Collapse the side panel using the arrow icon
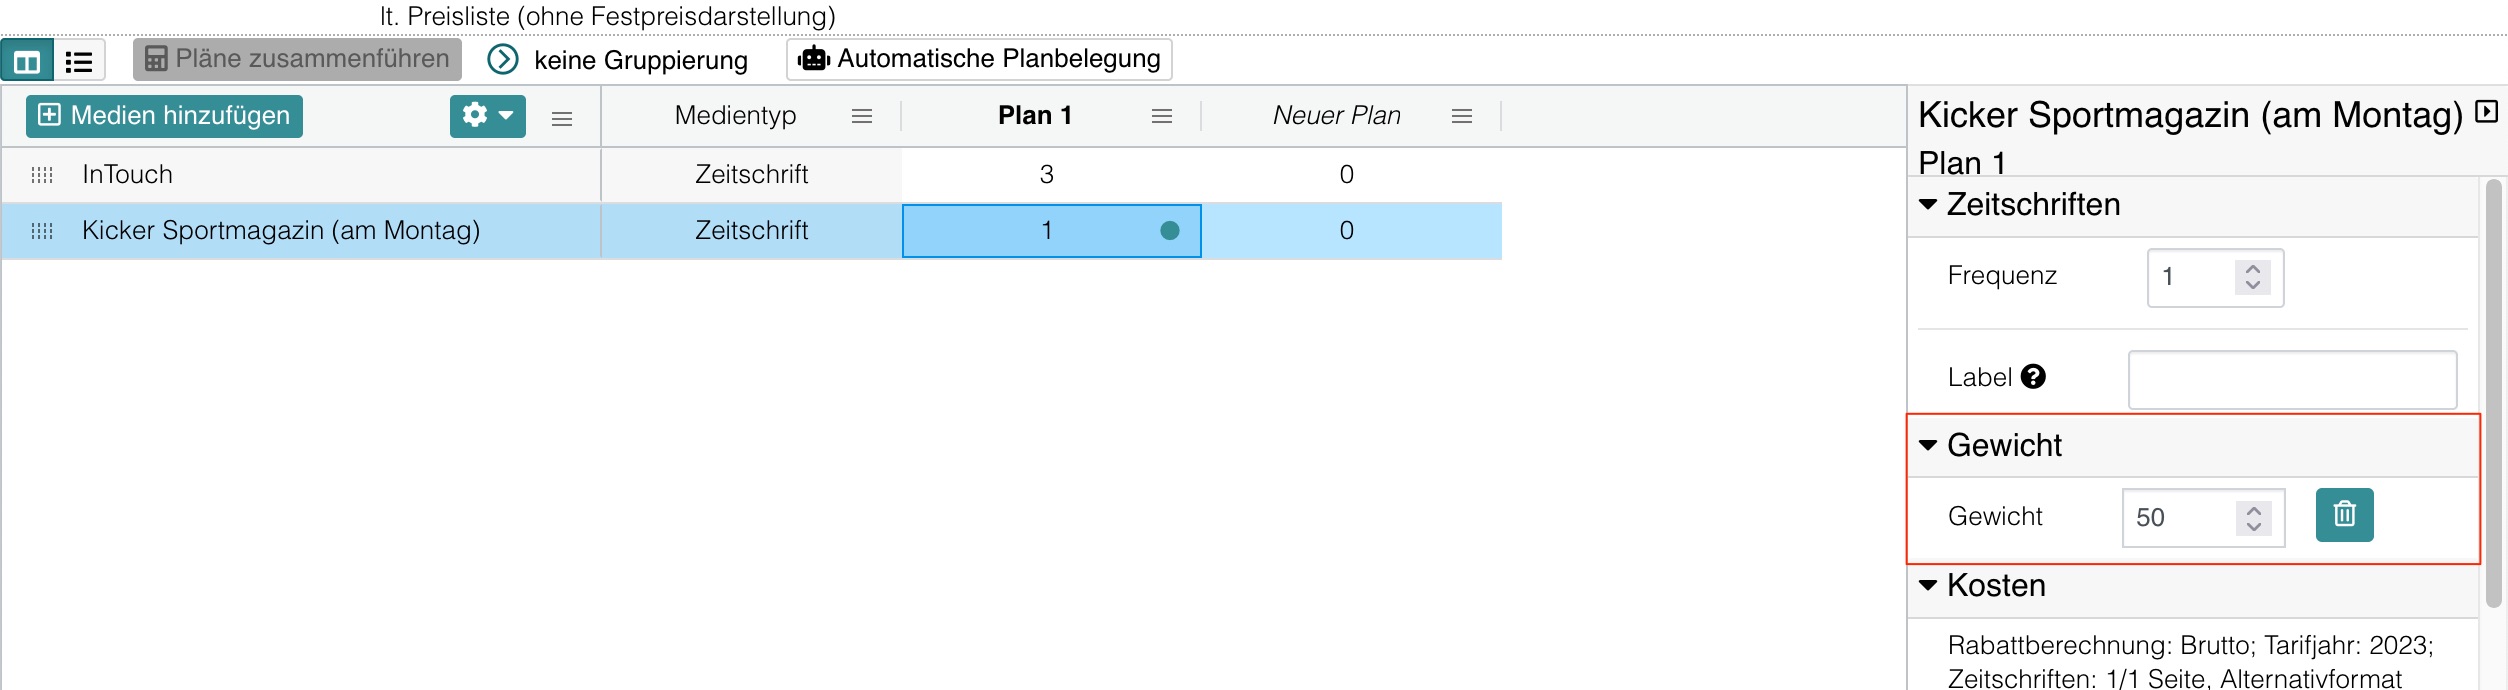 (x=2487, y=112)
